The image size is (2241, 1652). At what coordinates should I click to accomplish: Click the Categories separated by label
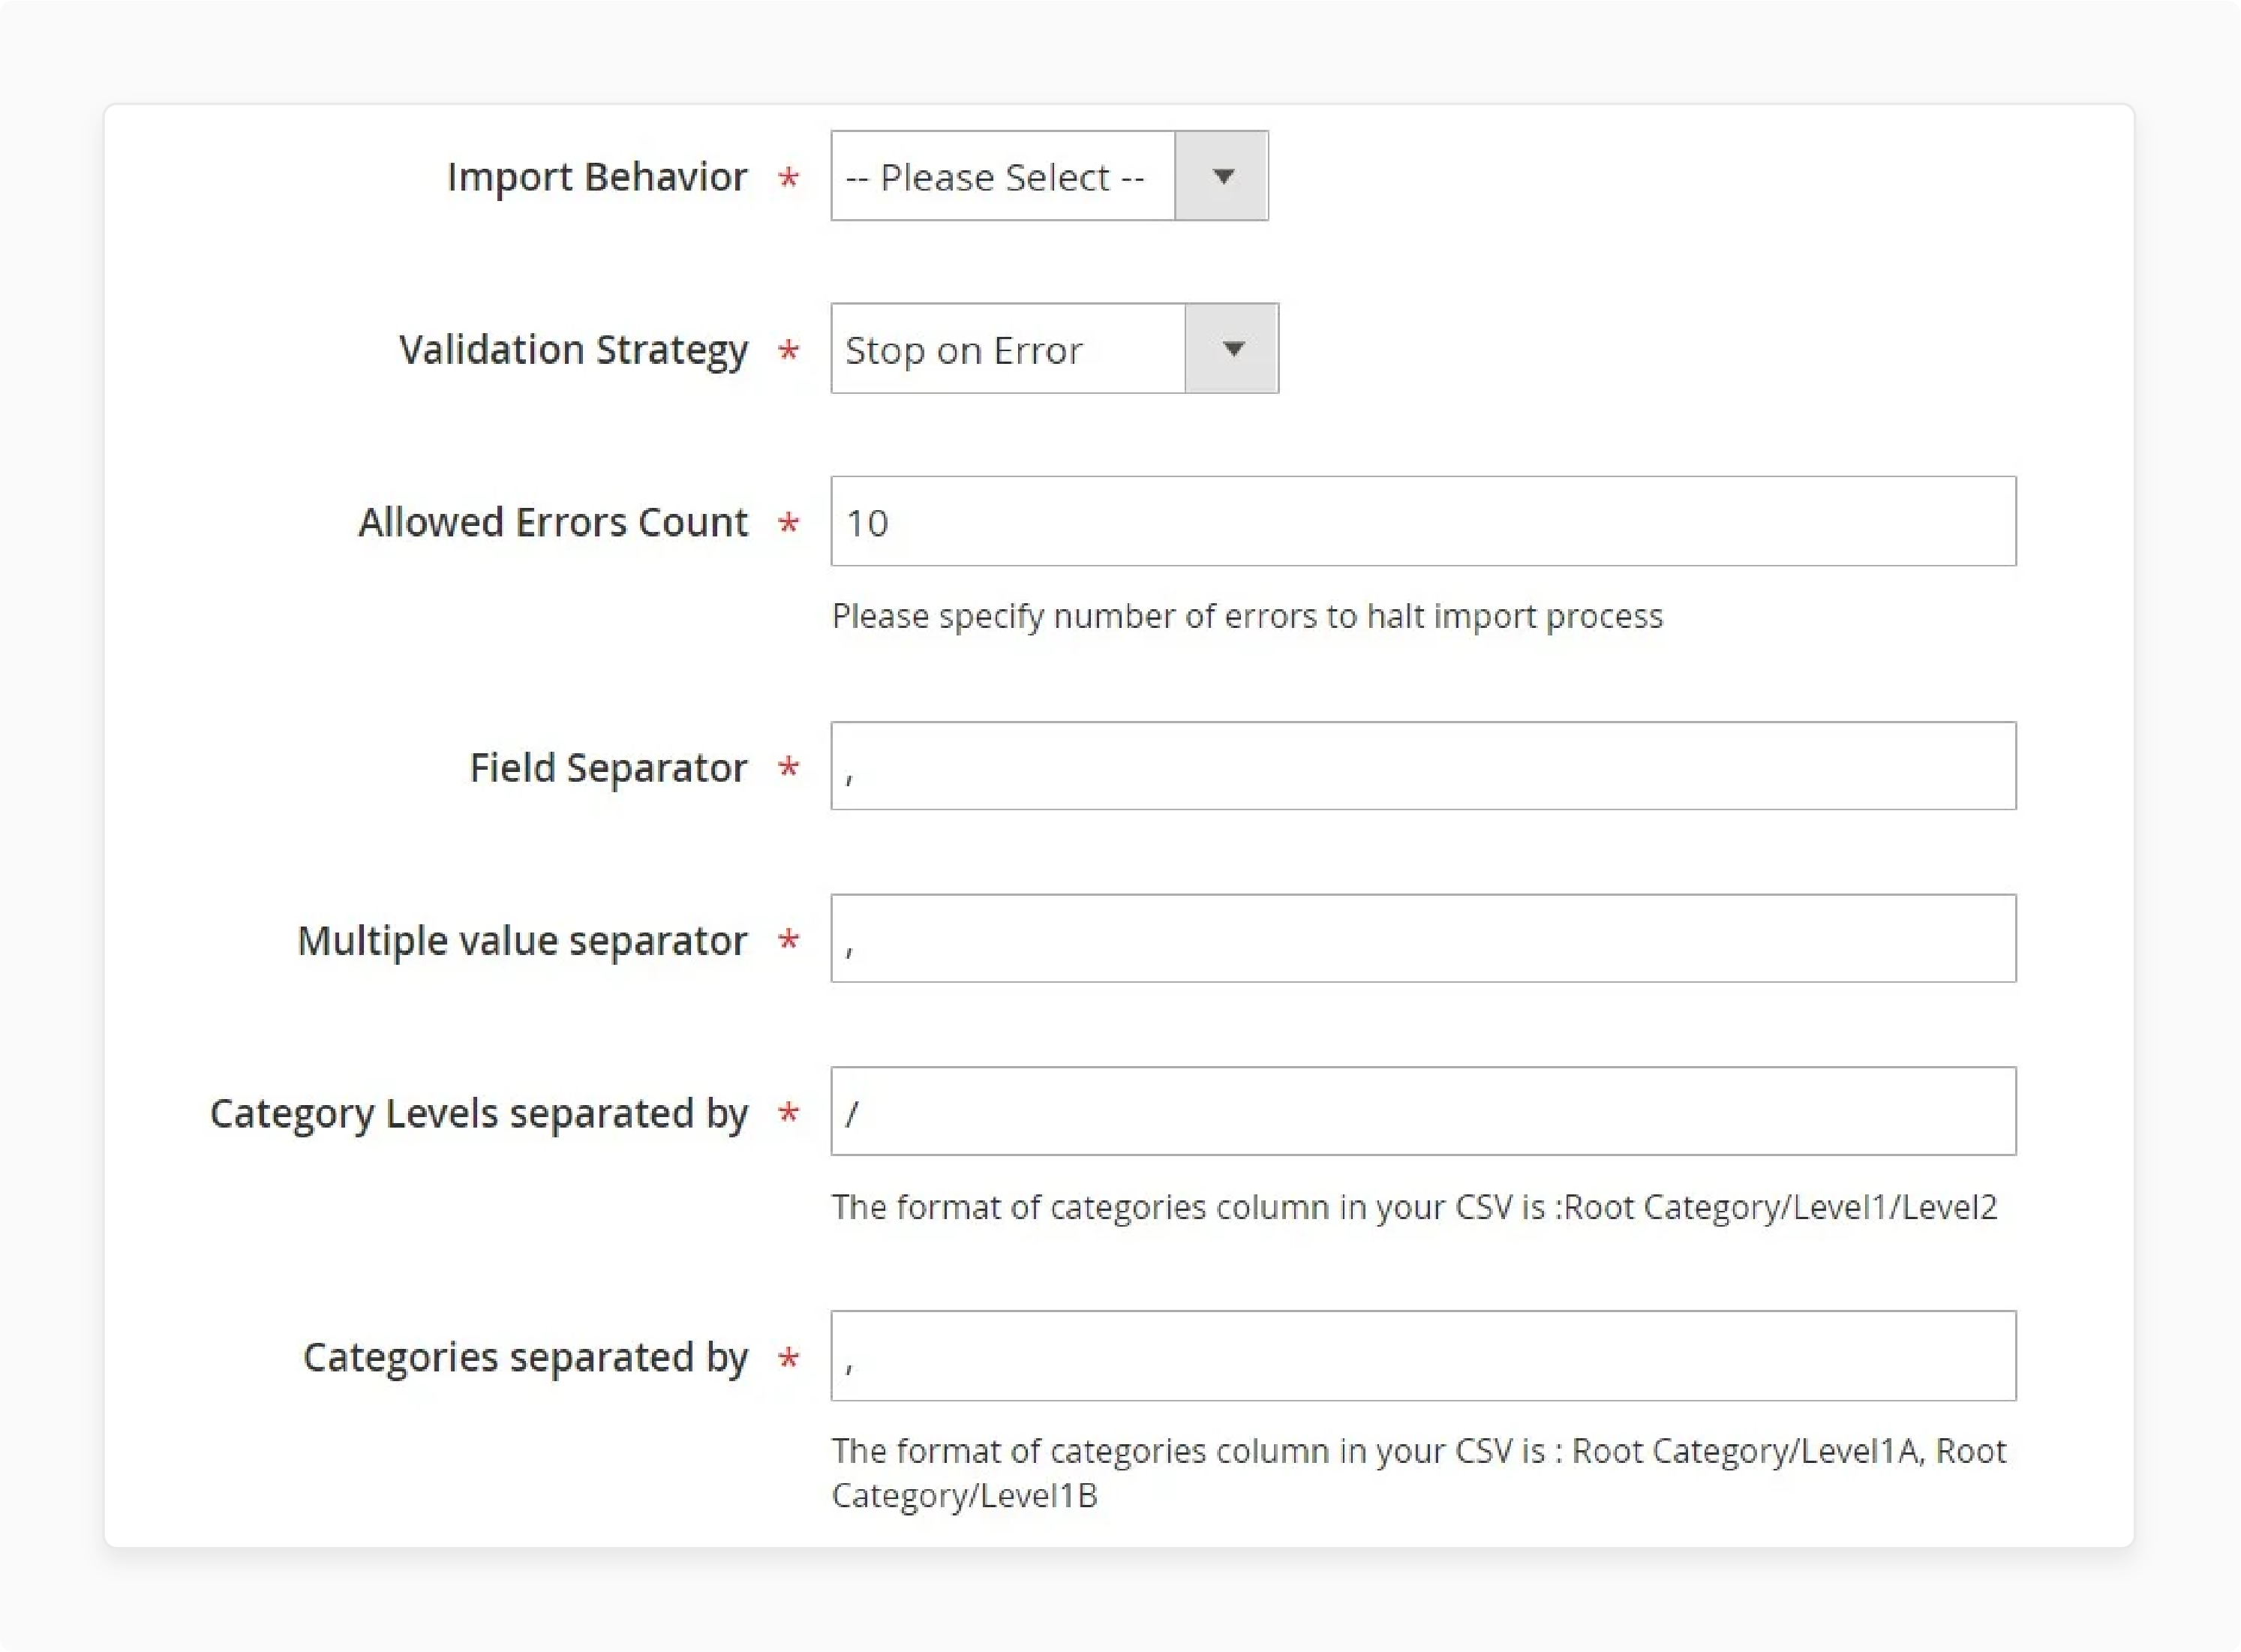[526, 1358]
